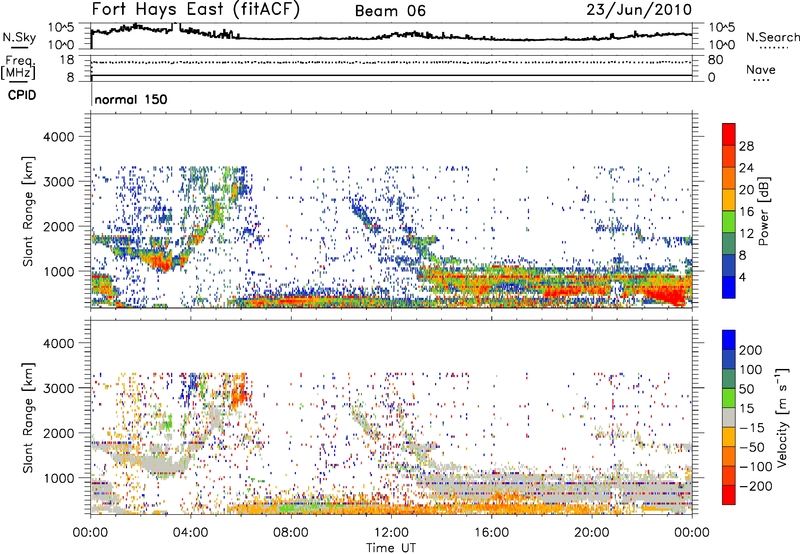The image size is (800, 554).
Task: Click the '4000' label on the power panel axis
Action: click(x=58, y=137)
